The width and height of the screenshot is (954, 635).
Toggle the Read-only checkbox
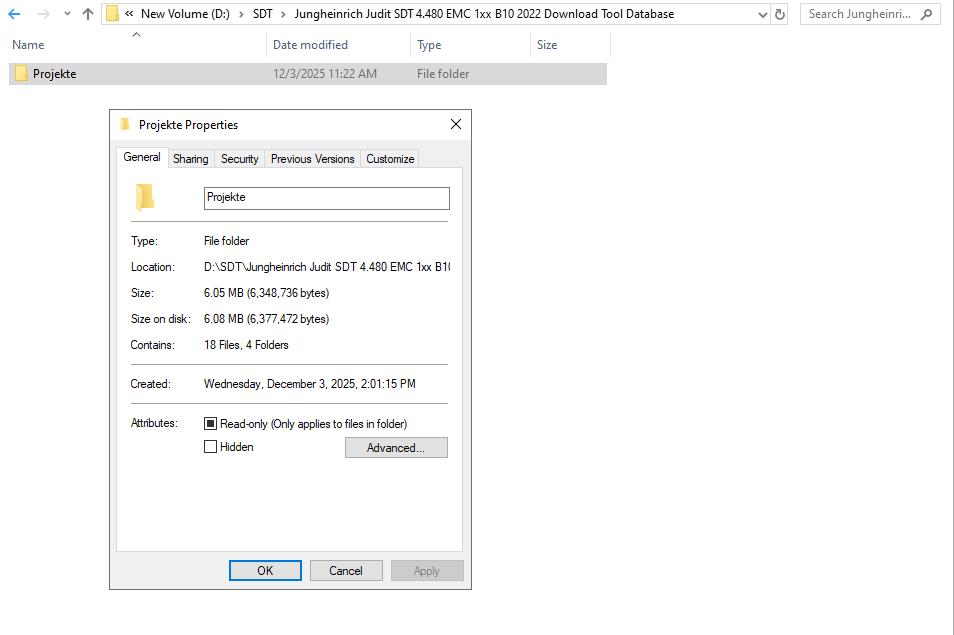[x=211, y=423]
